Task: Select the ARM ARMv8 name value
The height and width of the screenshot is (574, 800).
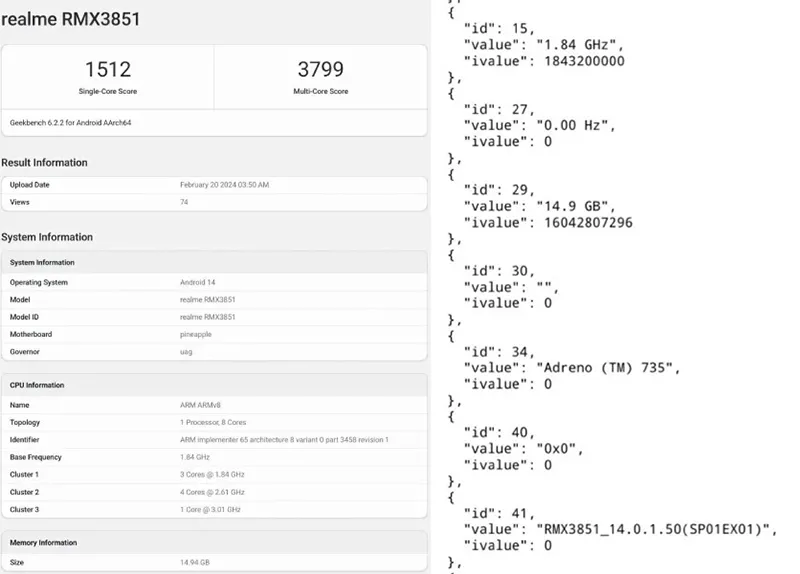Action: [201, 405]
